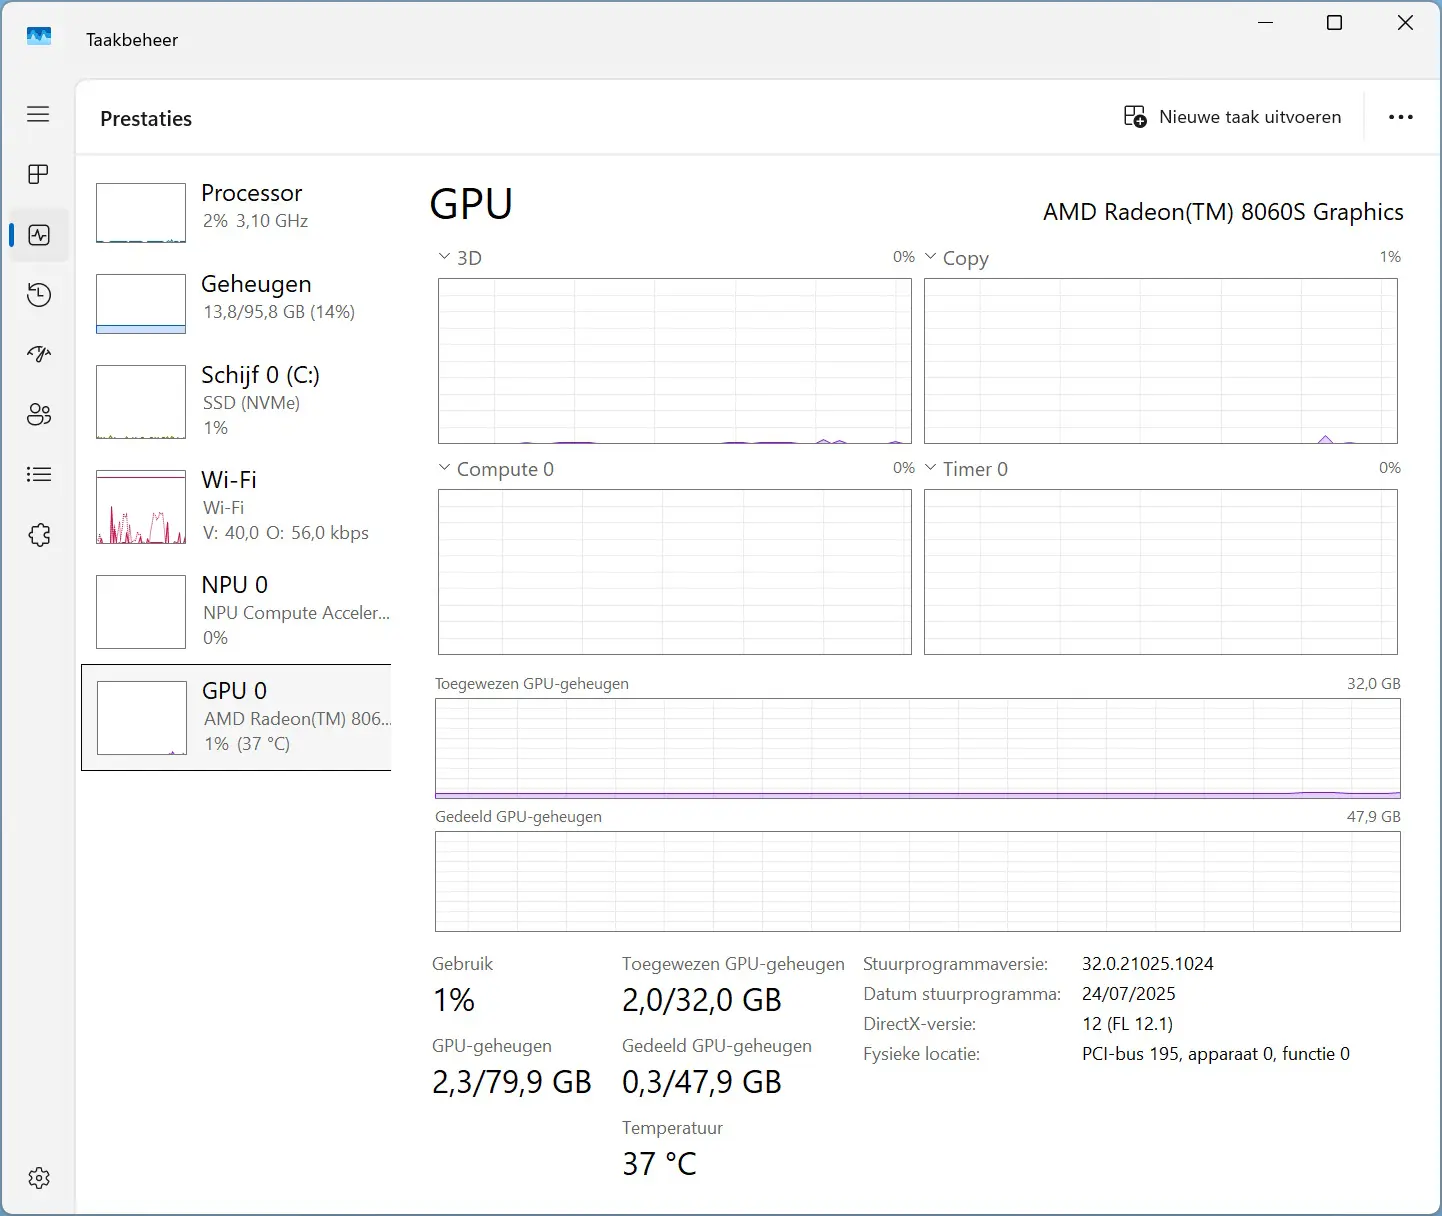This screenshot has height=1216, width=1442.
Task: Select the Schijf 0 (C:) entry
Action: coord(236,401)
